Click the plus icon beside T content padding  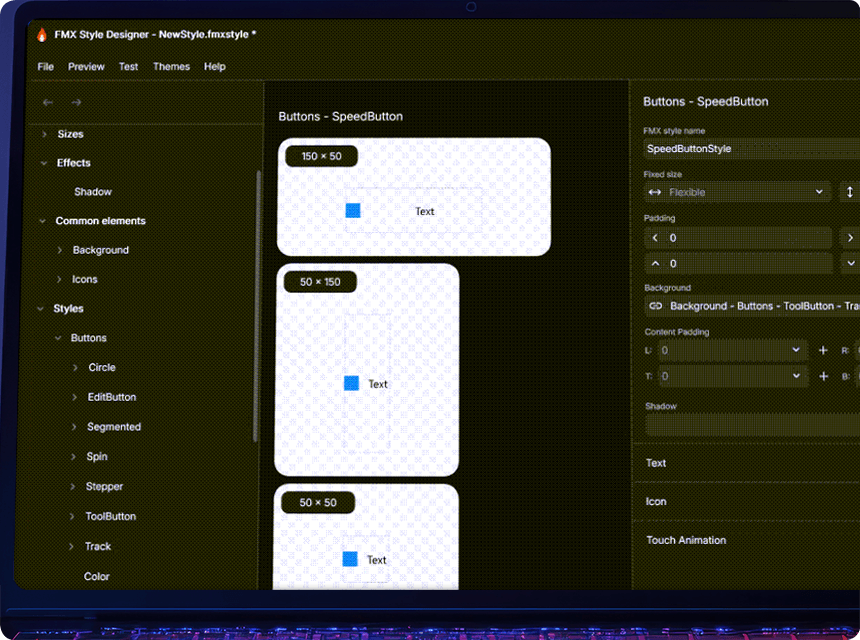(x=824, y=377)
